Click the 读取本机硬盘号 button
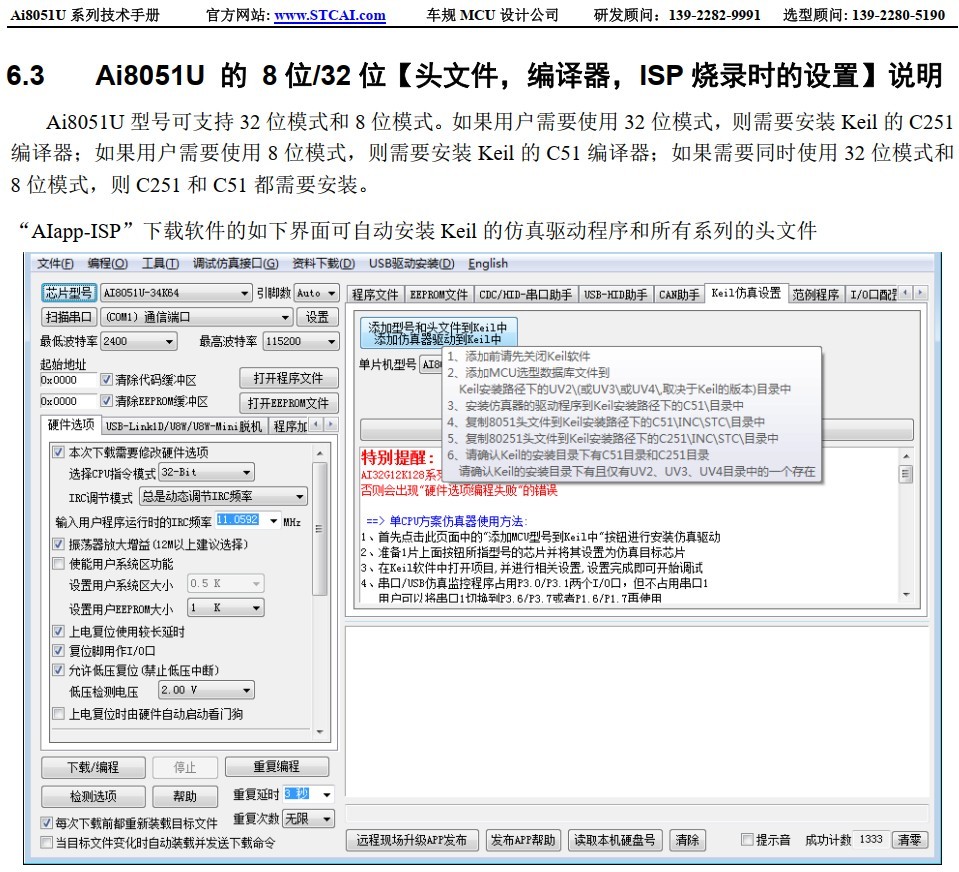The image size is (959, 872). tap(614, 840)
